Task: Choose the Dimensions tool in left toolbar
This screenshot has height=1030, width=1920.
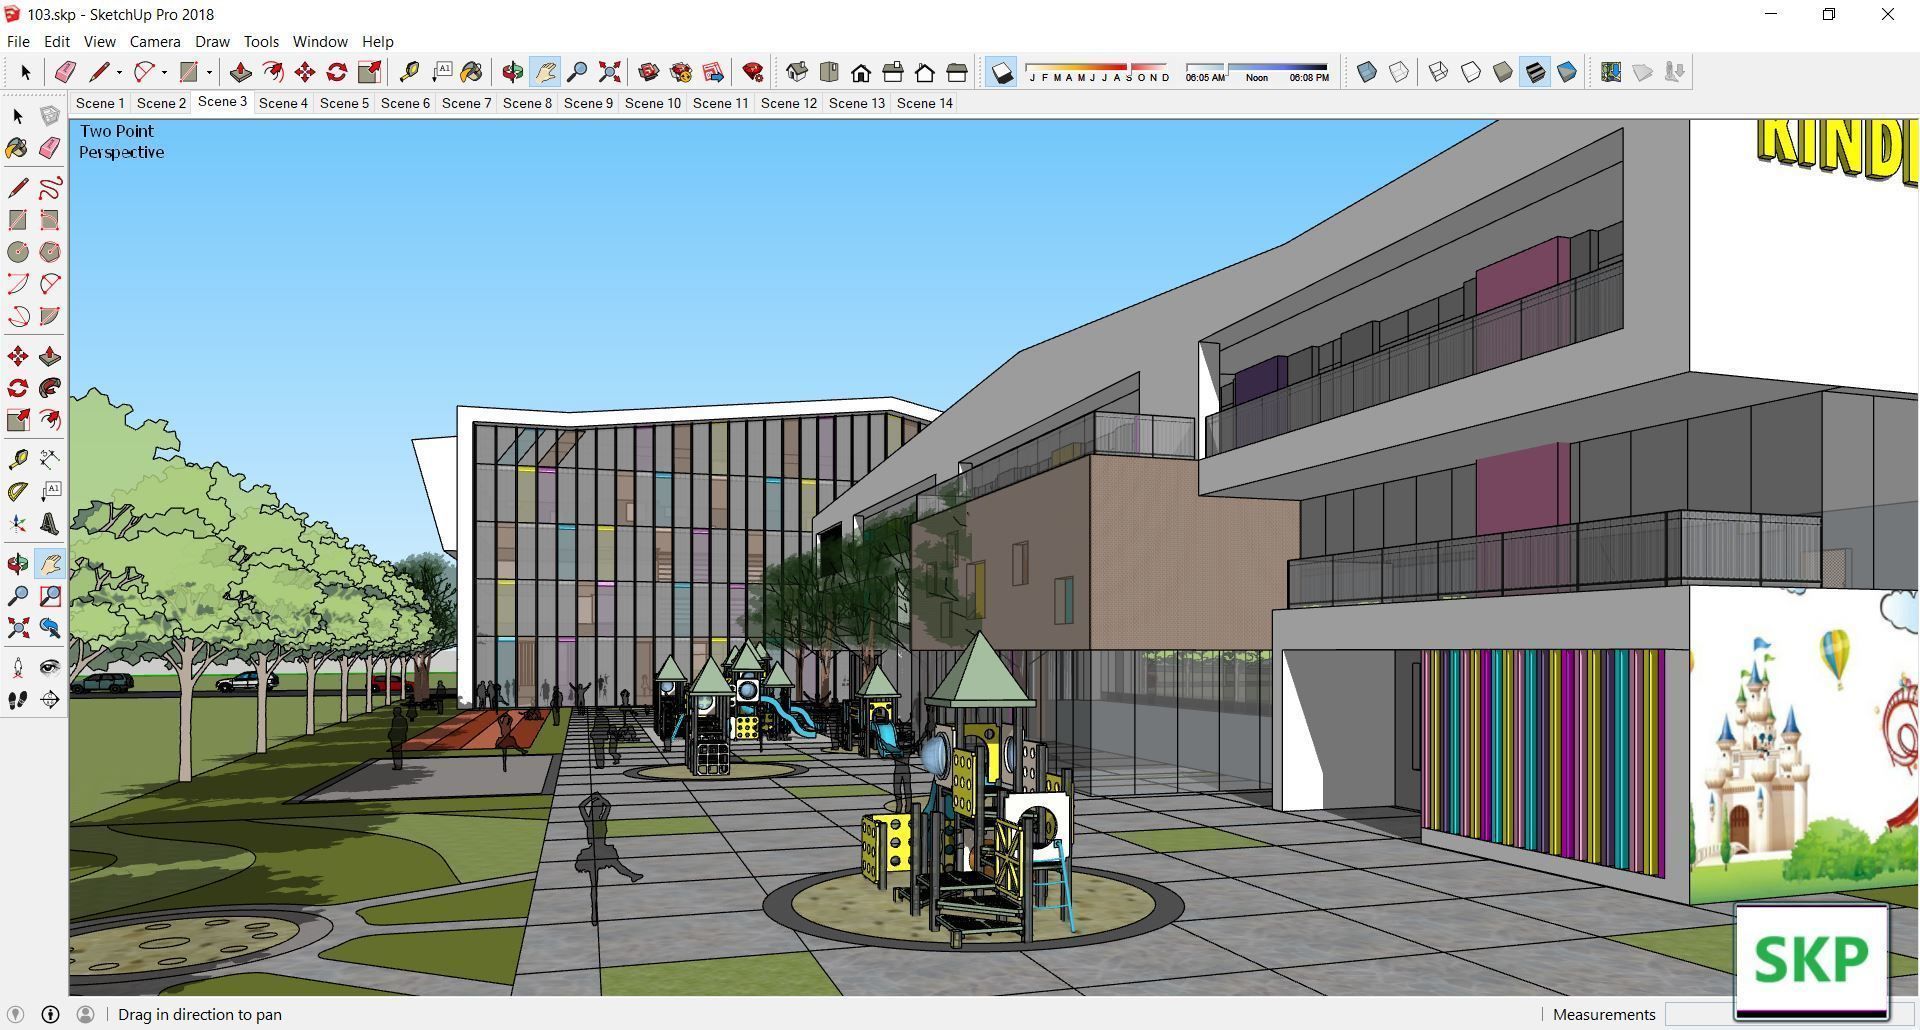Action: coord(50,460)
